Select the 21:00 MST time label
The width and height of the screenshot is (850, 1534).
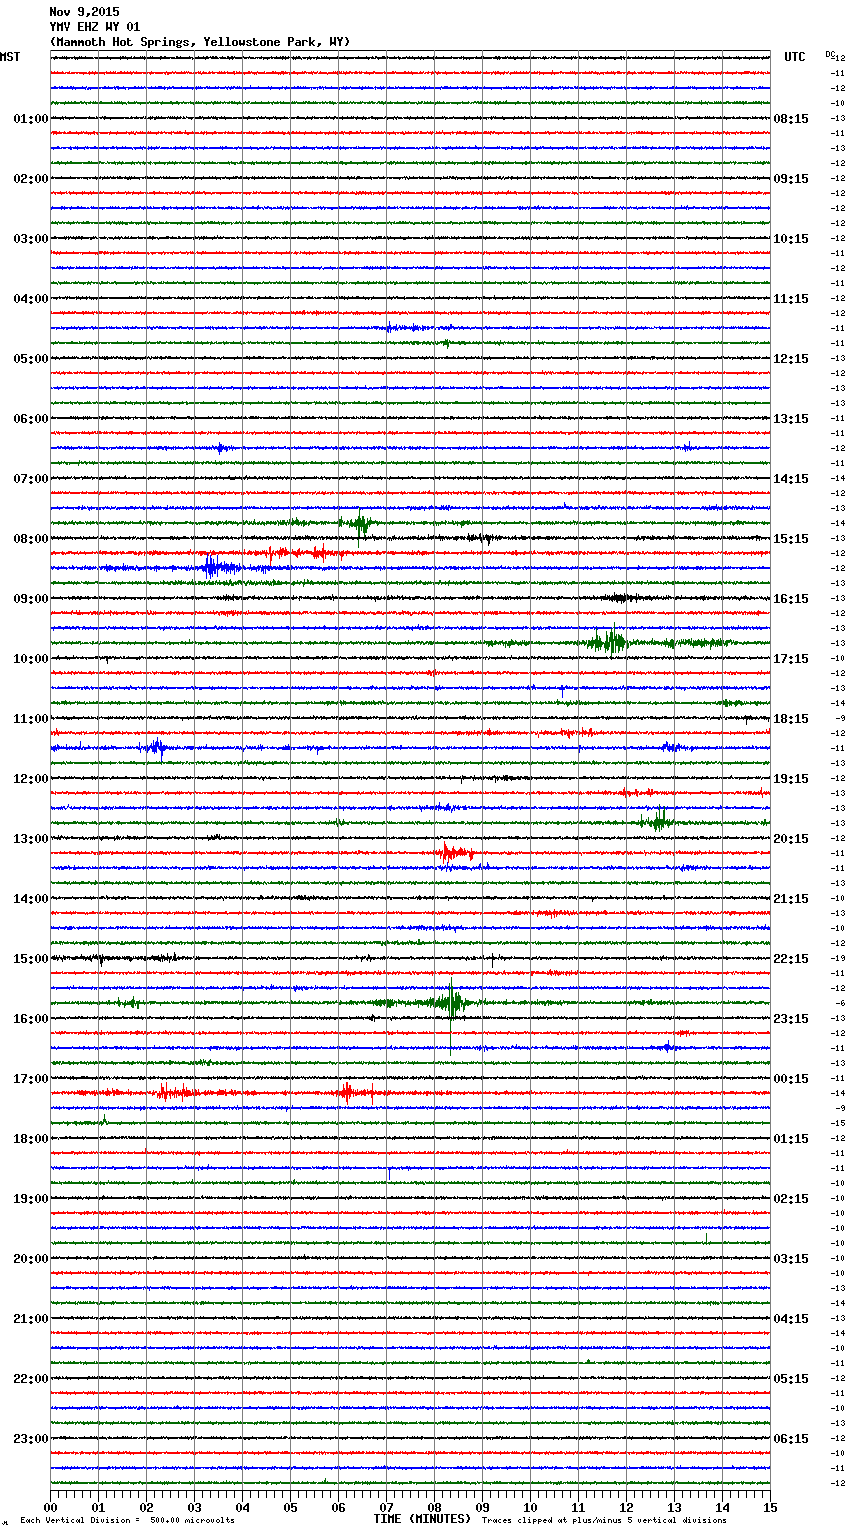point(31,1319)
